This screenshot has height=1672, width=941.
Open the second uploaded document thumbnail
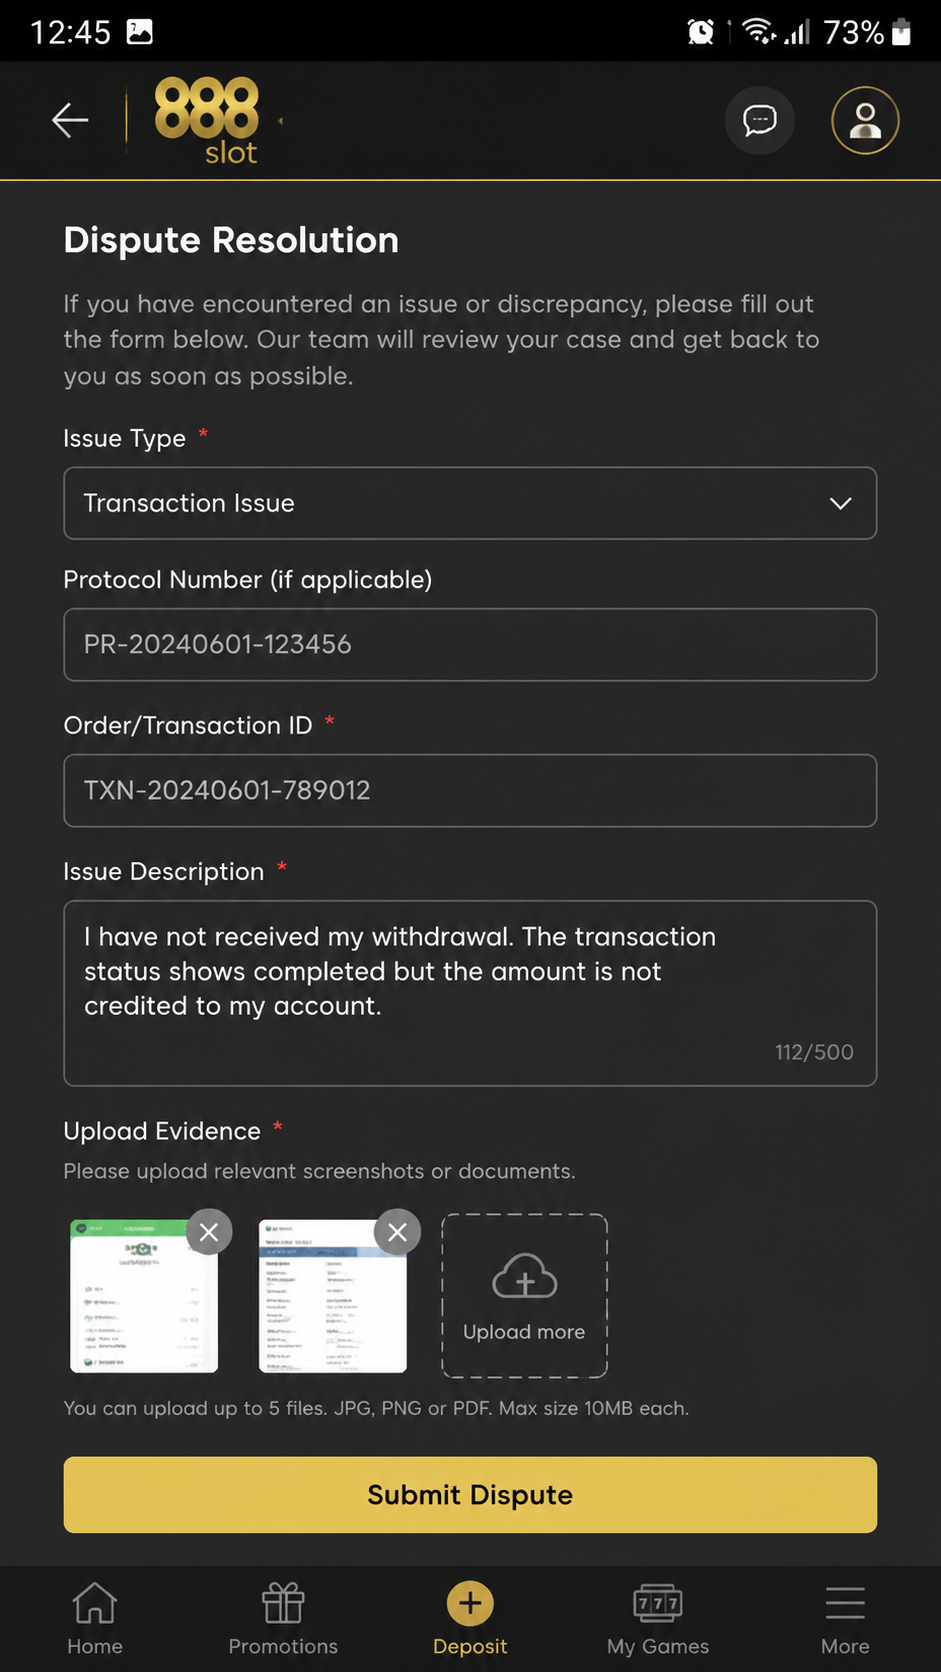pyautogui.click(x=333, y=1296)
